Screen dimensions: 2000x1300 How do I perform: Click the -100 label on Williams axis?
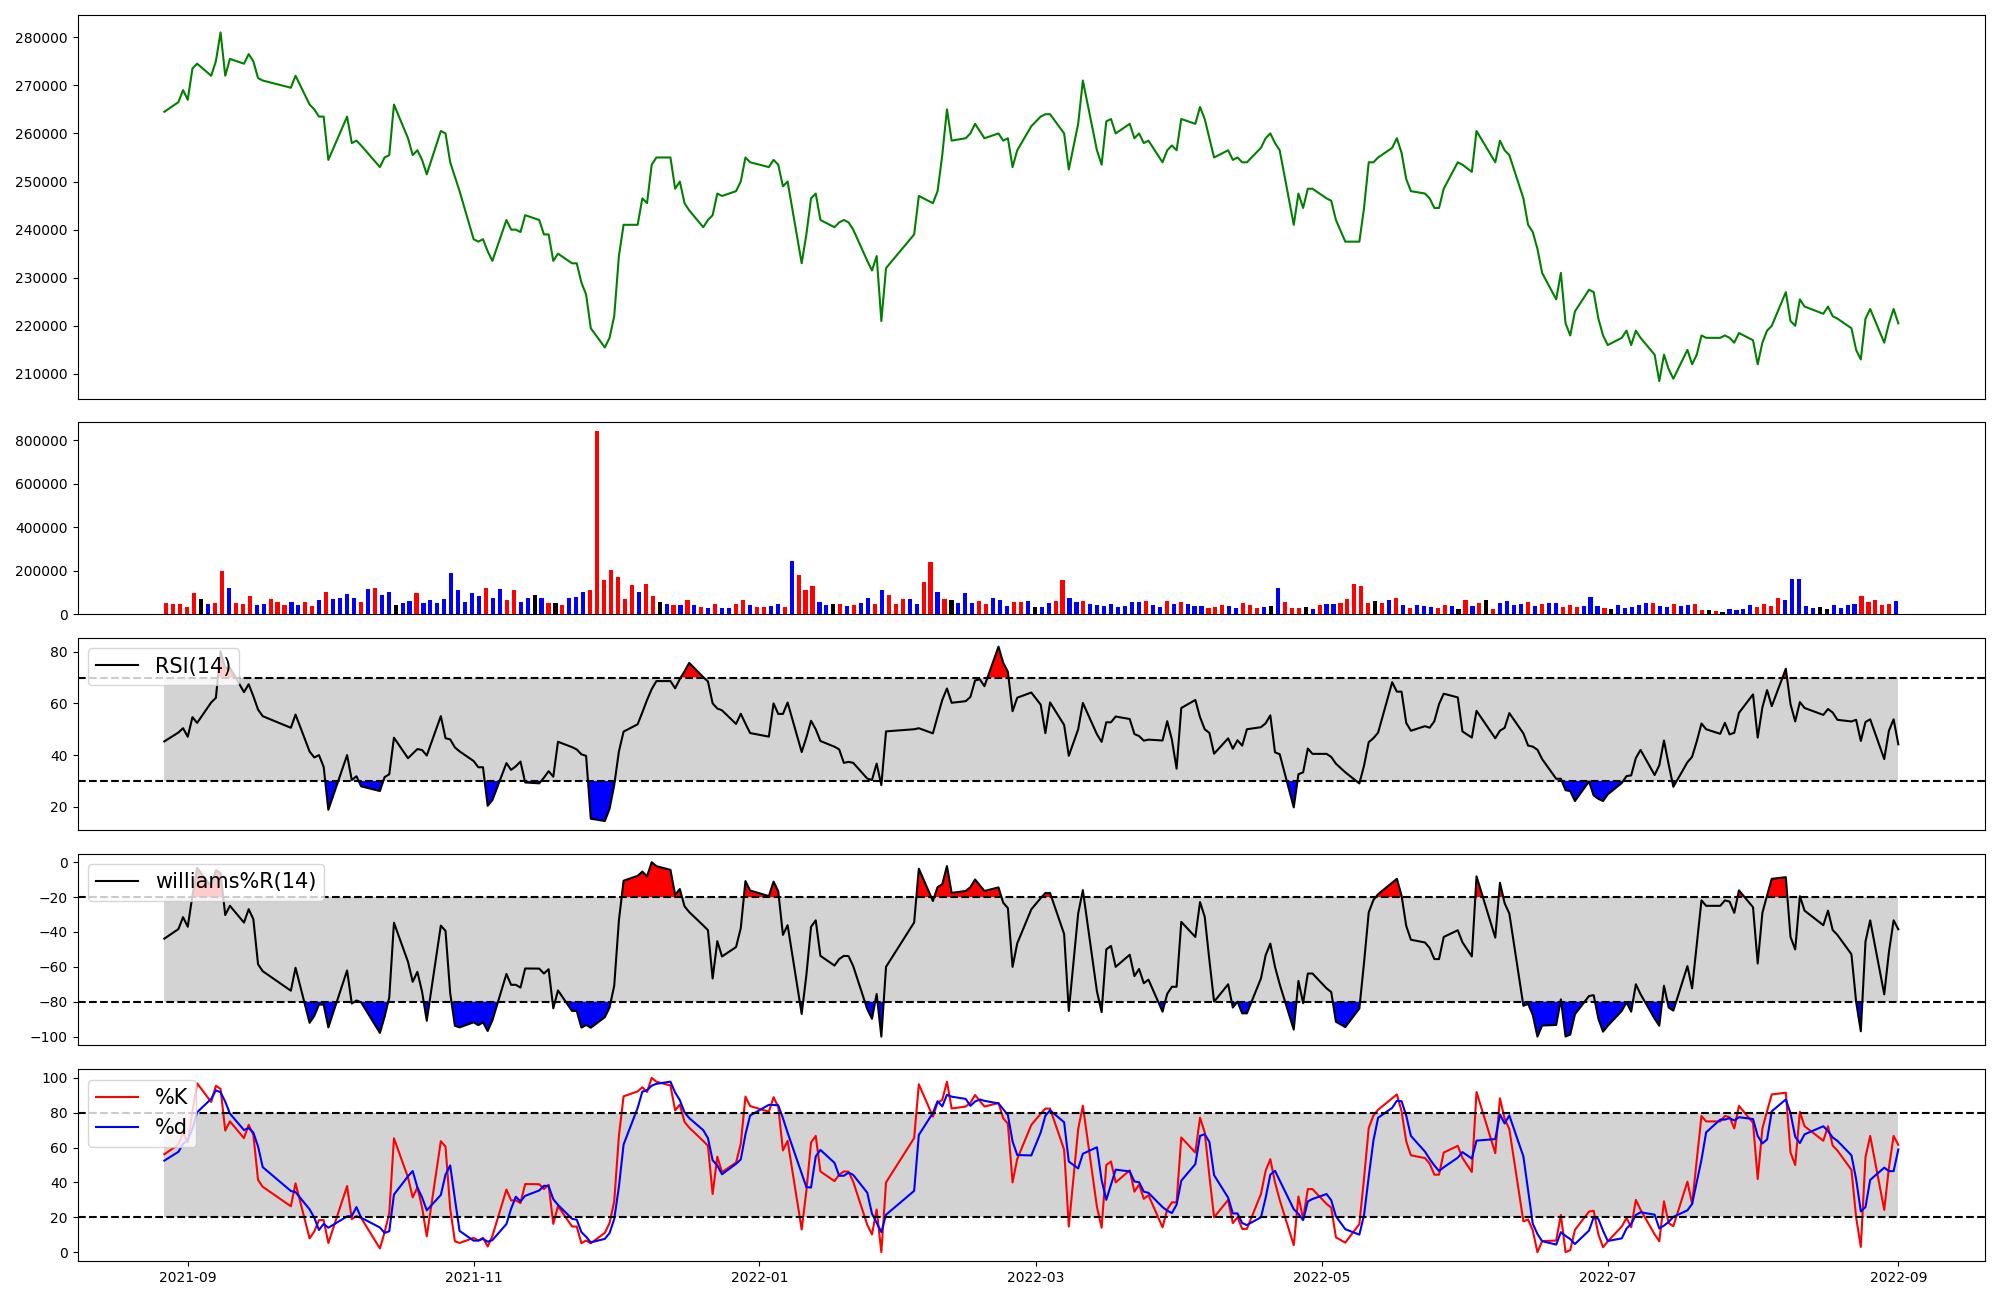coord(49,1038)
